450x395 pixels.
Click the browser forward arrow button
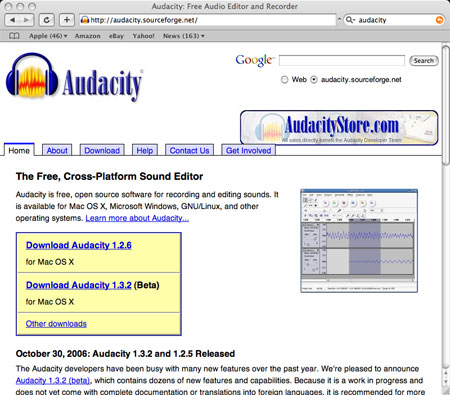click(27, 20)
